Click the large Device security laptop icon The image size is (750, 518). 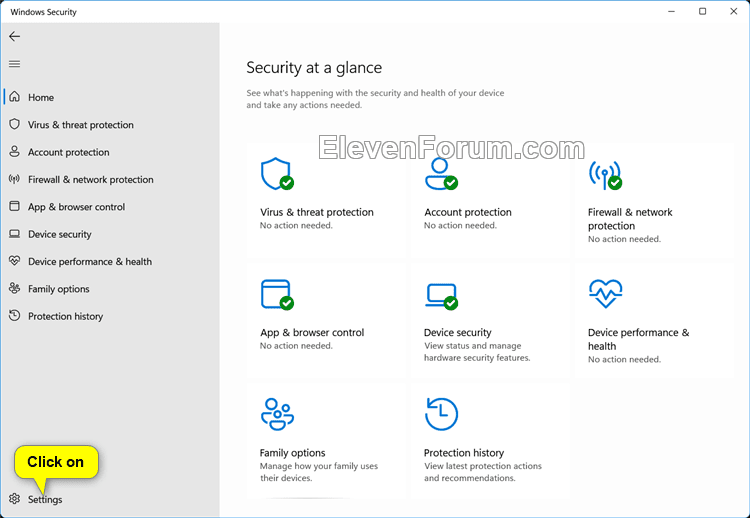(x=441, y=297)
